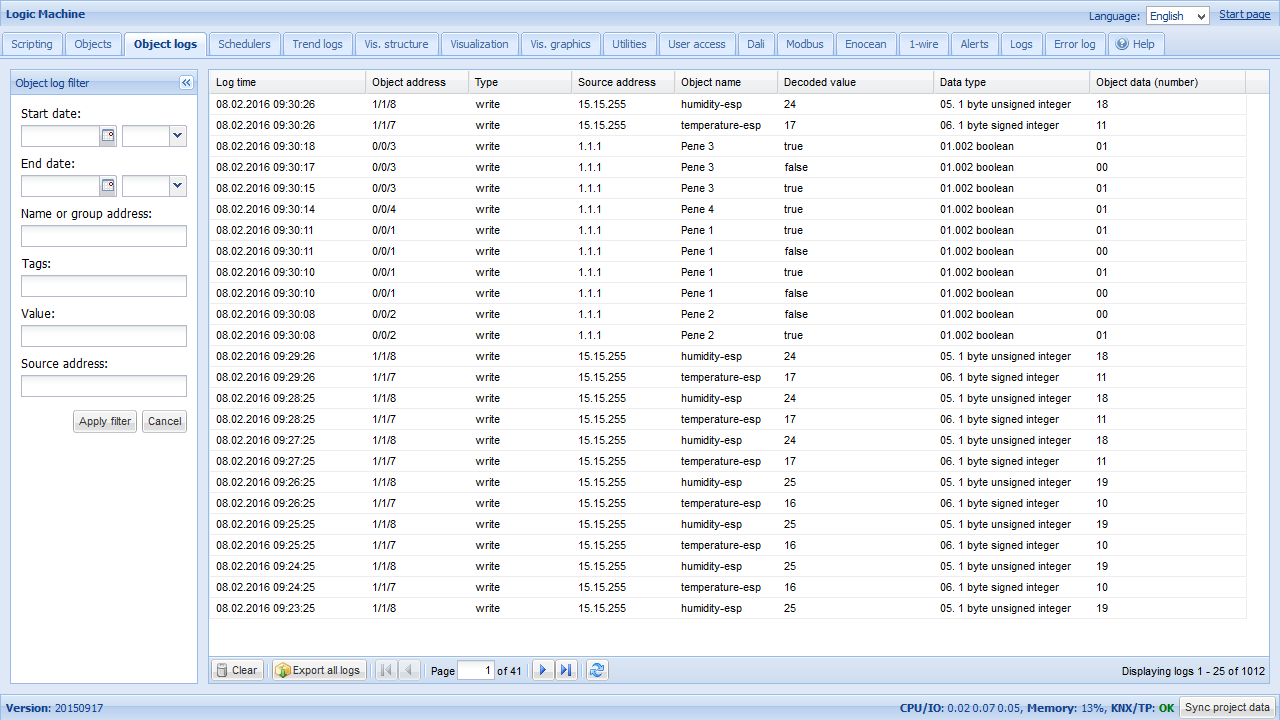Open the Vis. graphics tab
This screenshot has width=1280, height=720.
tap(560, 44)
